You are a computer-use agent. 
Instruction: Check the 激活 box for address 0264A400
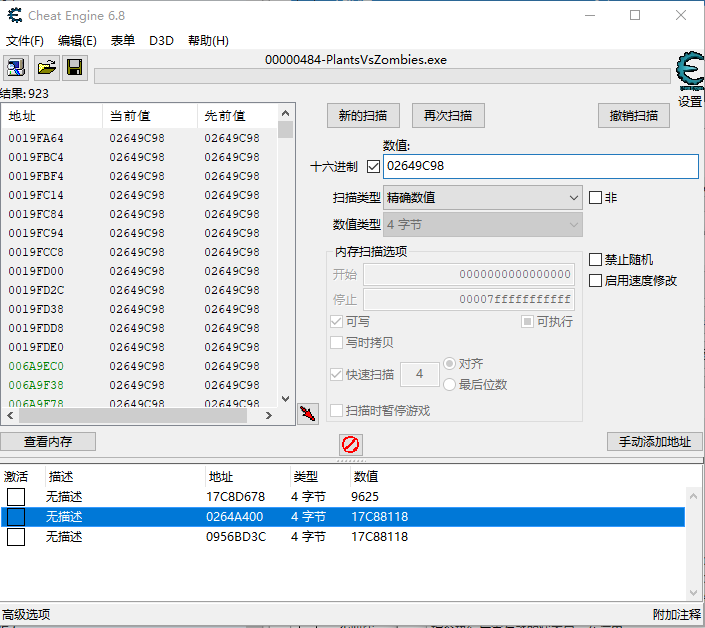(16, 517)
